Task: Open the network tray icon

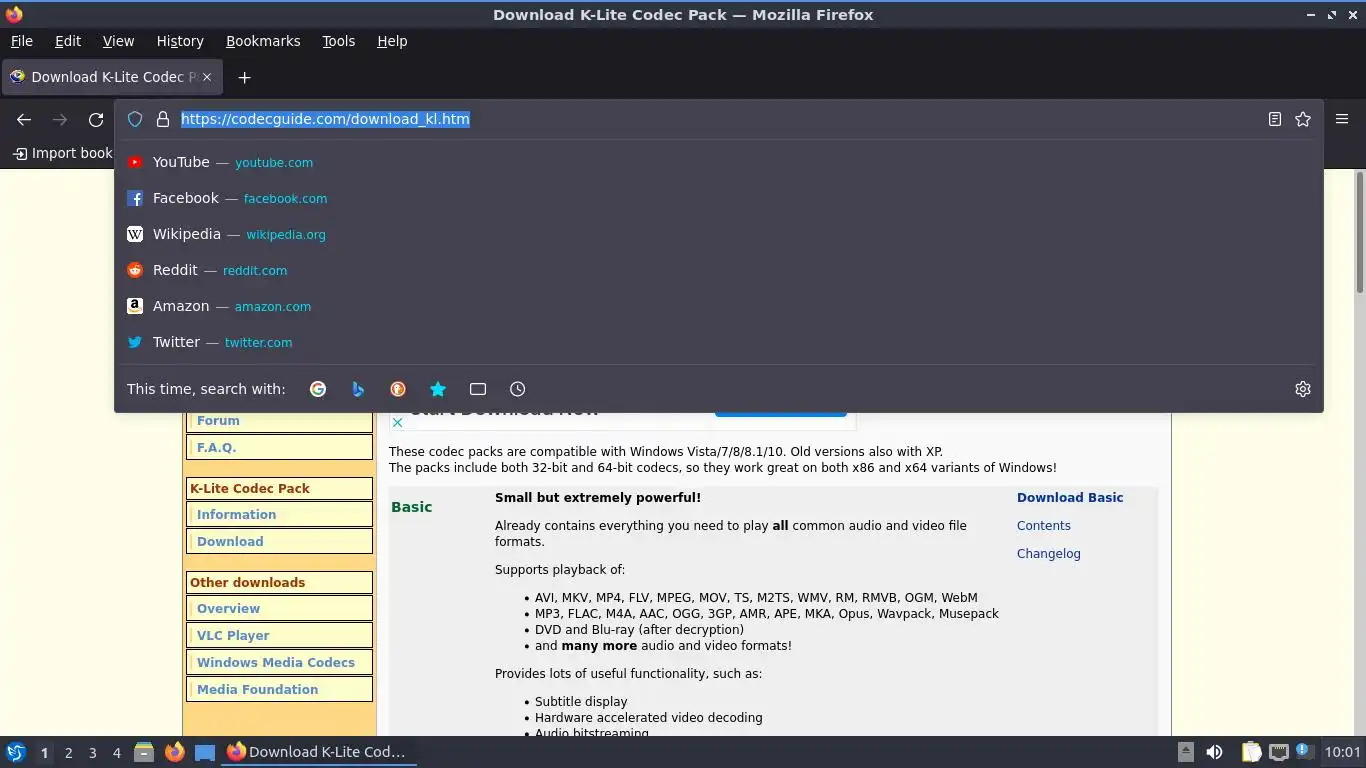Action: [x=1278, y=752]
